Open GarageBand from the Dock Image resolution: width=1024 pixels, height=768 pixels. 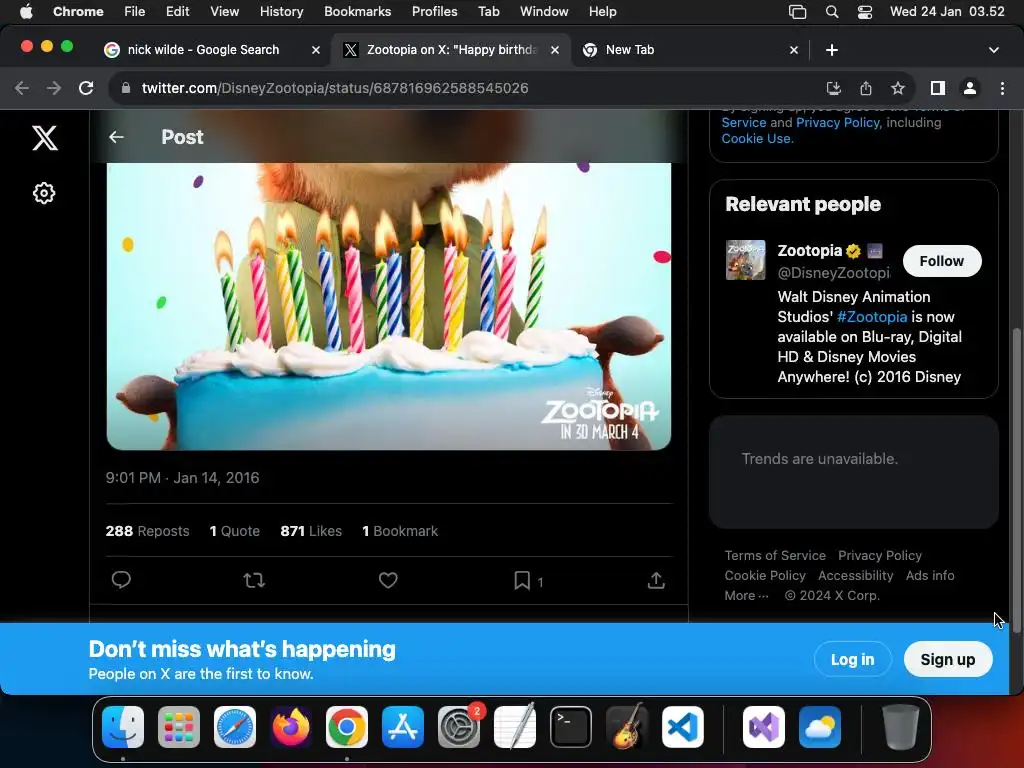click(x=627, y=727)
